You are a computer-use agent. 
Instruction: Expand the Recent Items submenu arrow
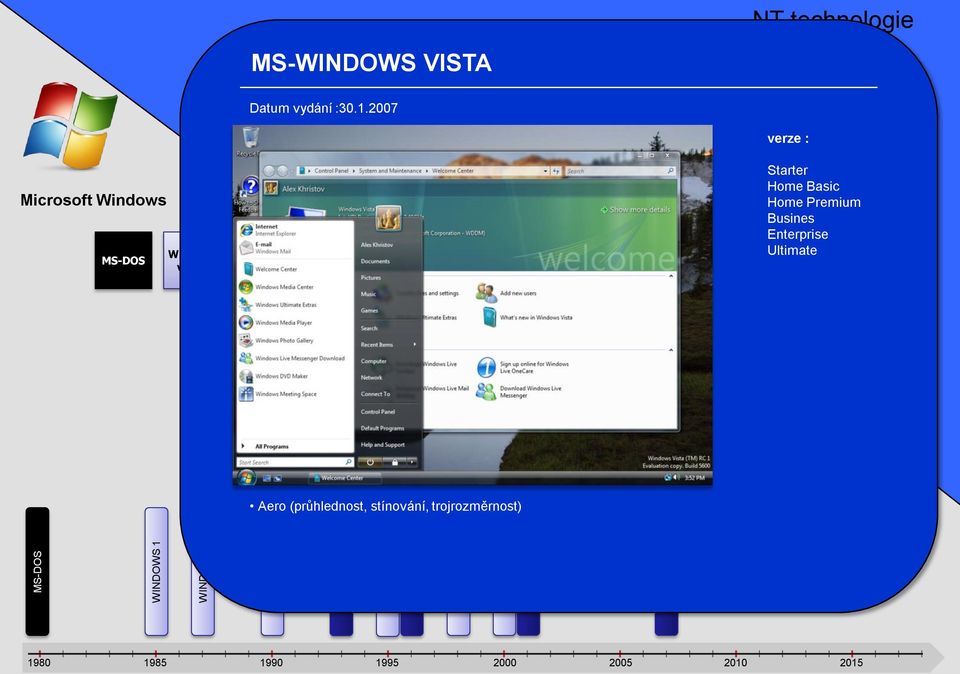coord(414,344)
